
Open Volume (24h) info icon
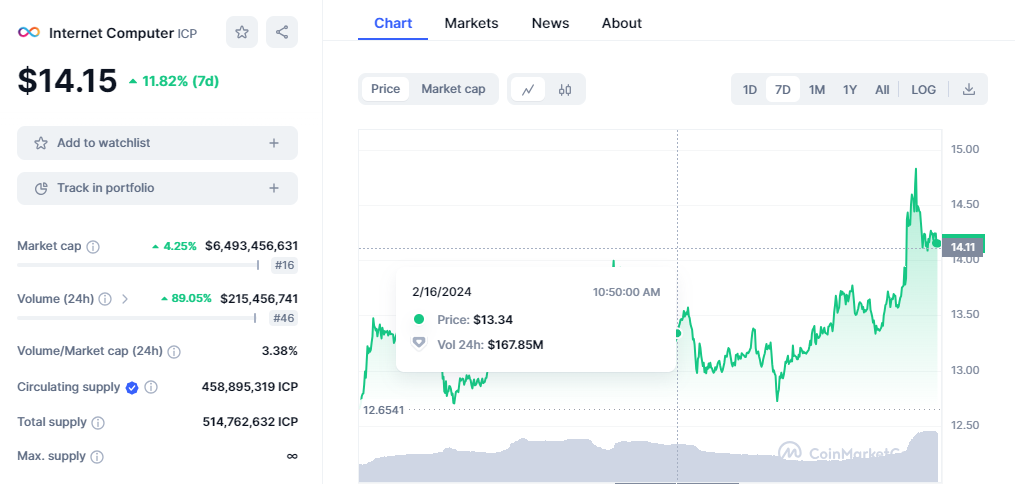pyautogui.click(x=106, y=299)
